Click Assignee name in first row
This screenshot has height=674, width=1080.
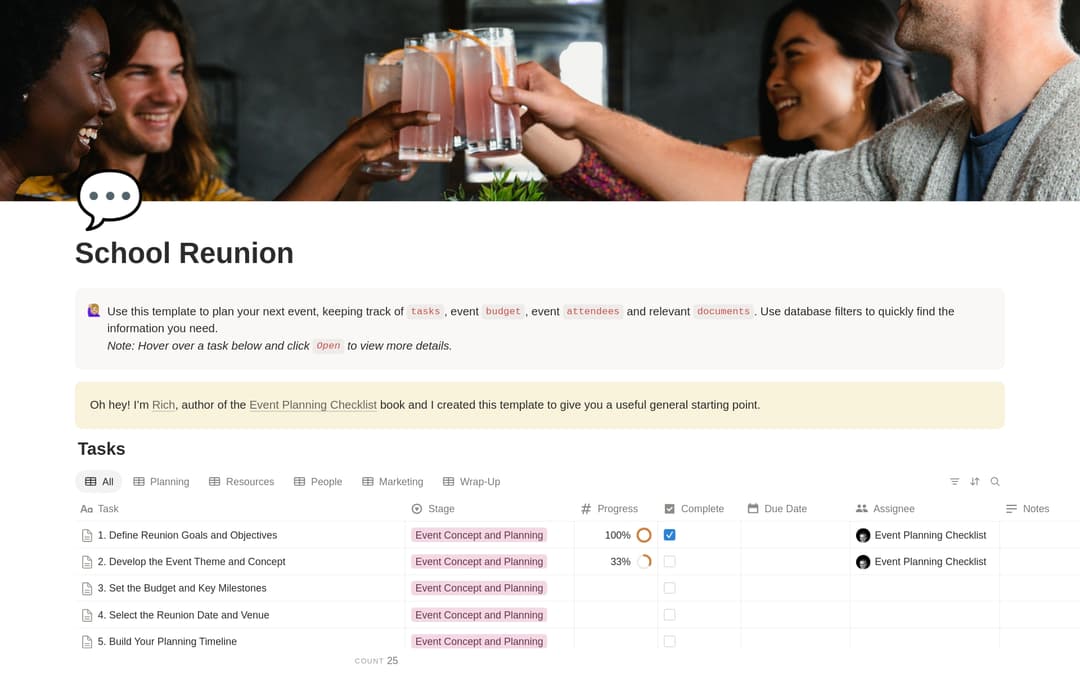(931, 535)
